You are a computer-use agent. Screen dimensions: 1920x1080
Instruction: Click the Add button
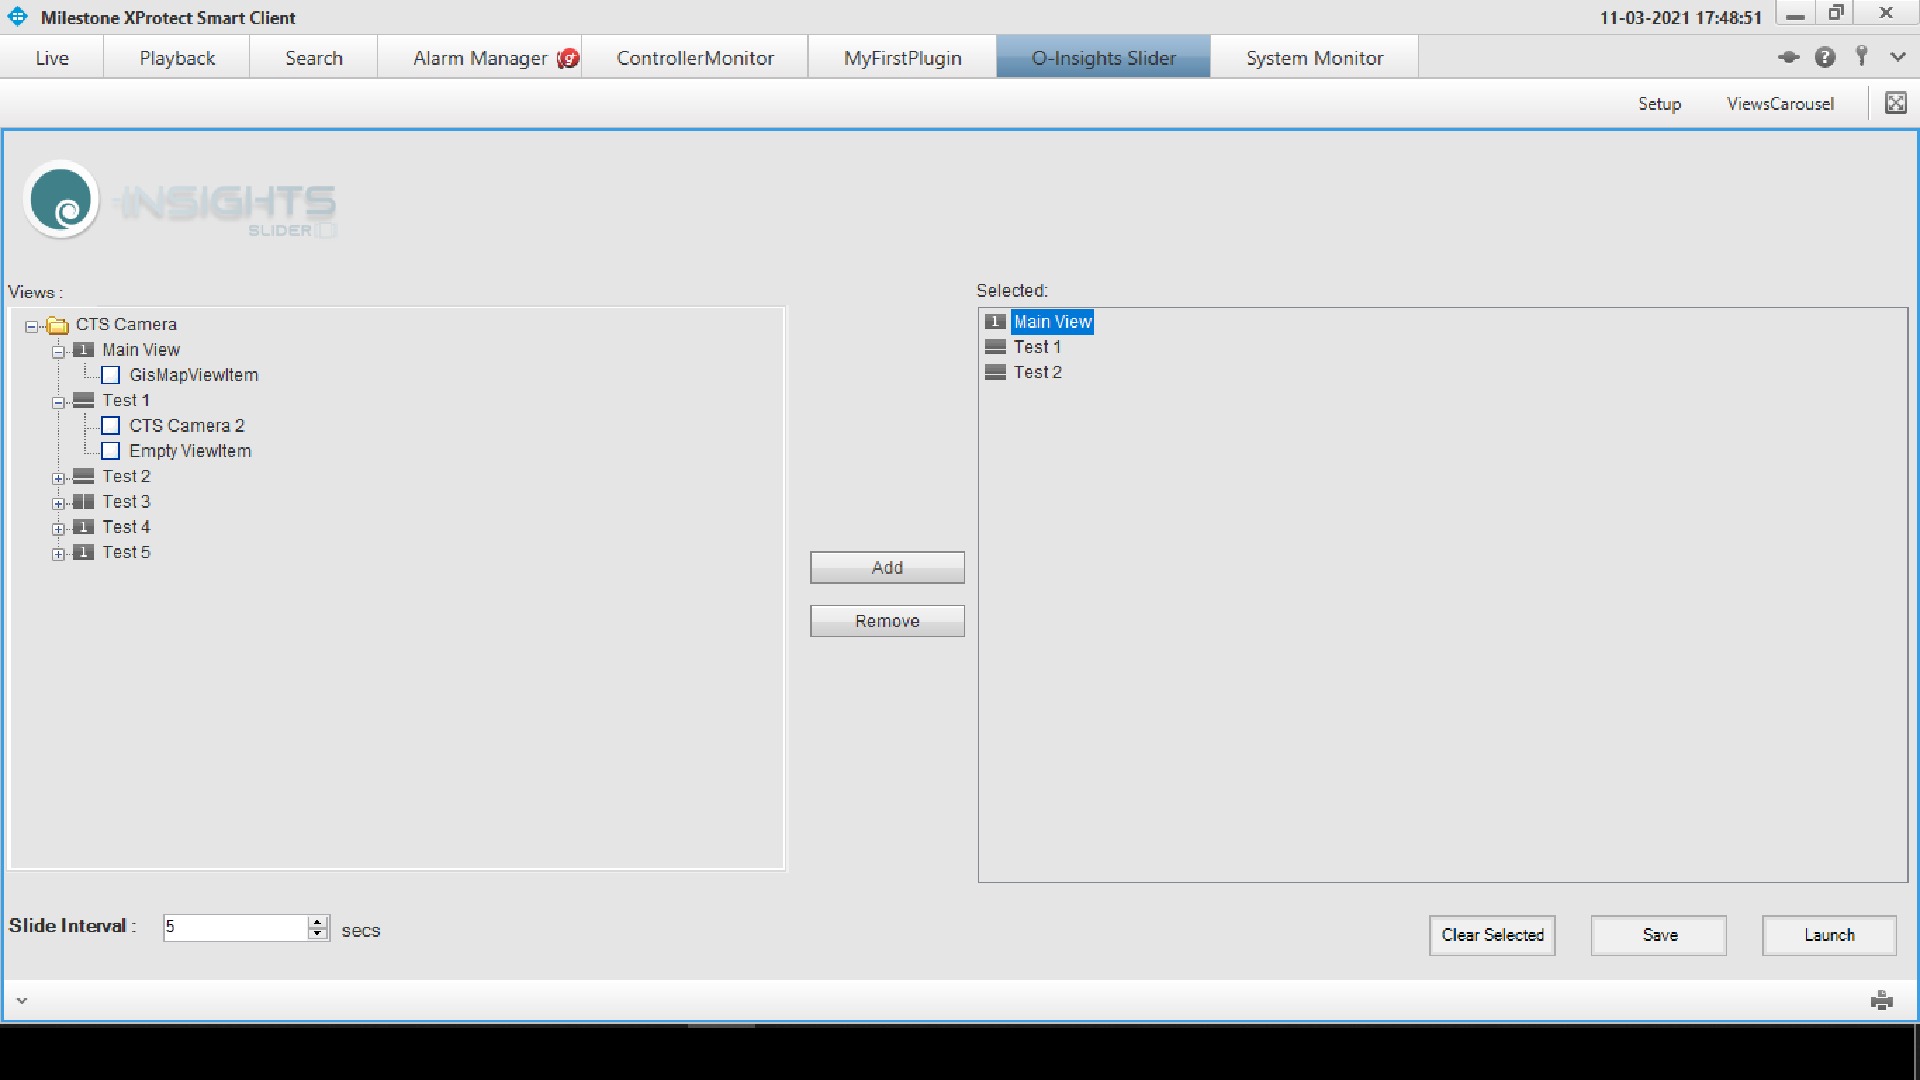click(x=887, y=567)
